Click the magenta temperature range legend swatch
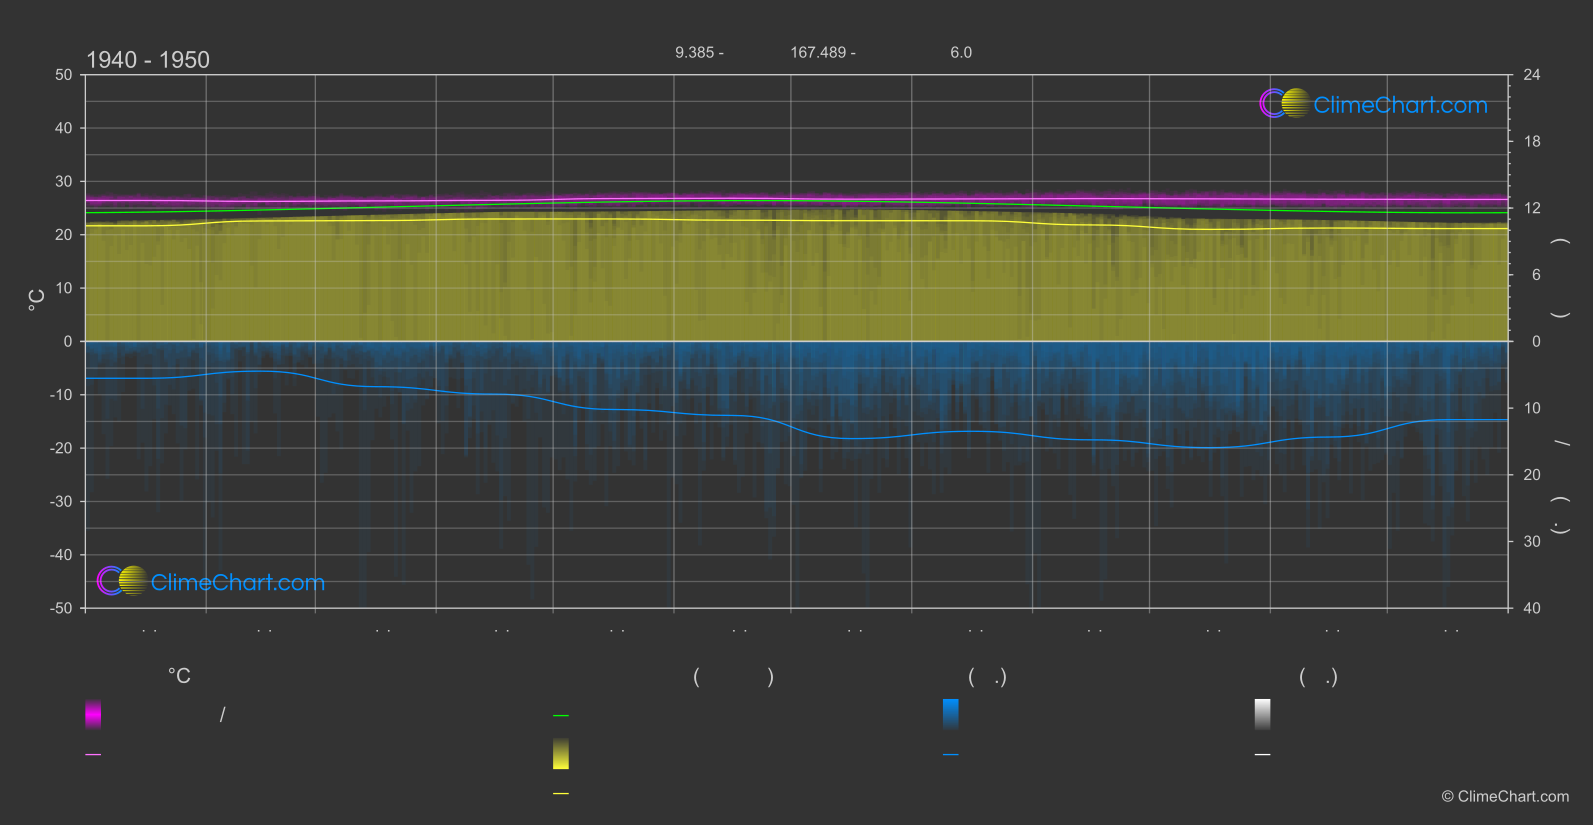This screenshot has height=825, width=1593. click(93, 714)
